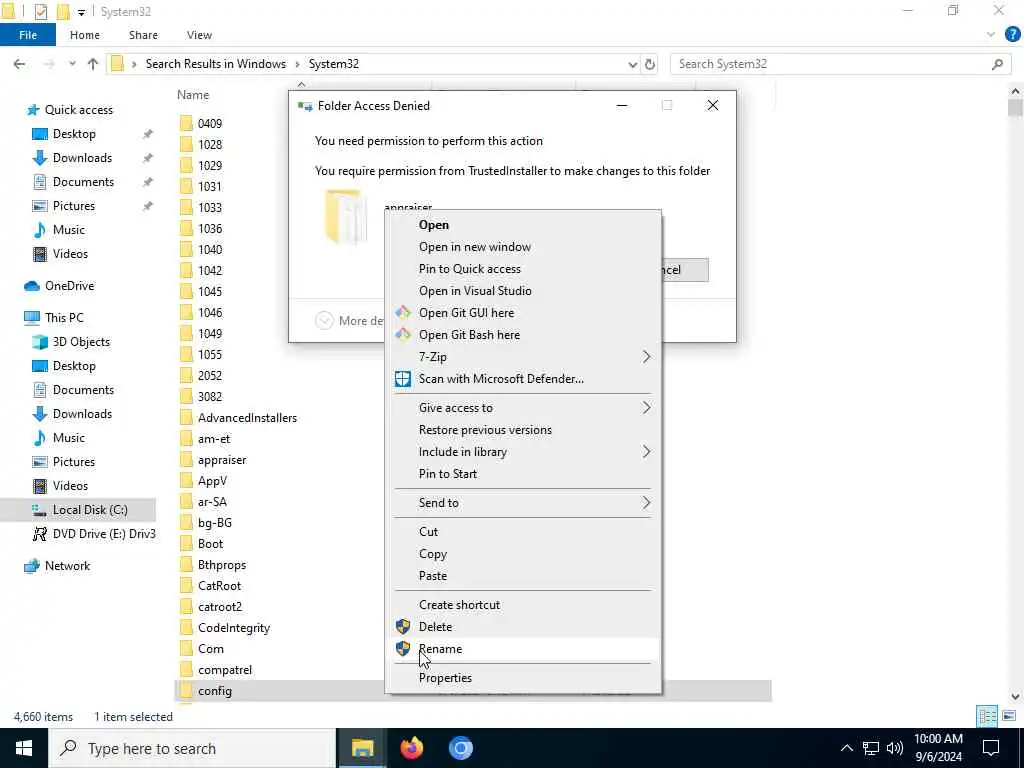The width and height of the screenshot is (1024, 768).
Task: Switch to the Share ribbon tab
Action: pyautogui.click(x=143, y=35)
